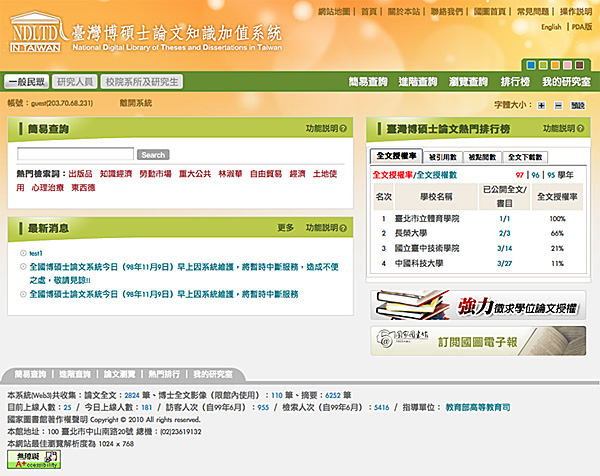Switch to the 全文下載數 ranking tab
This screenshot has height=476, width=600.
tap(526, 156)
